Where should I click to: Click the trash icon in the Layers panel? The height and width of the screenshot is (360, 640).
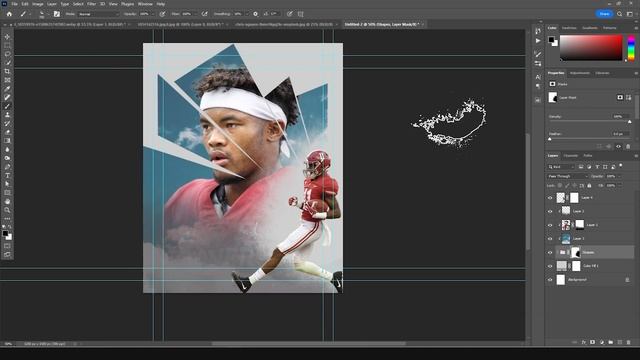[x=629, y=342]
